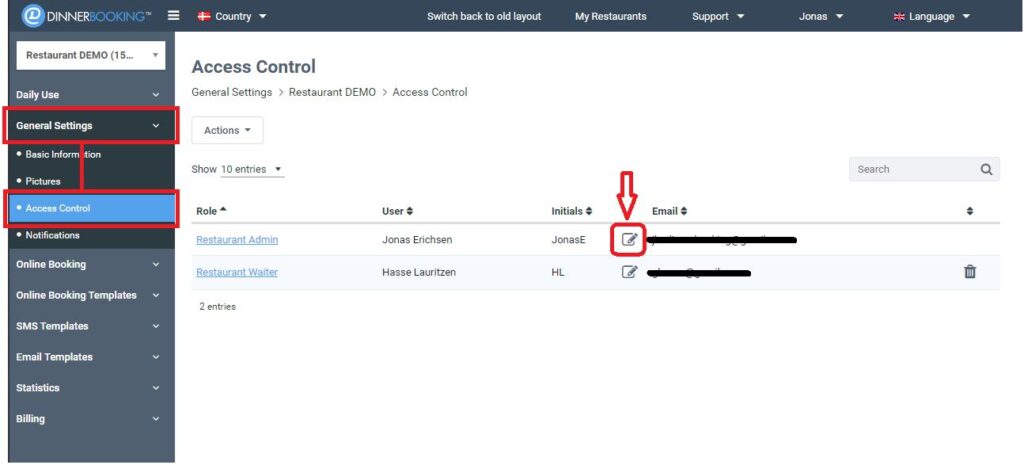Open the Restaurant Waiter role link
This screenshot has height=465, width=1024.
[237, 272]
